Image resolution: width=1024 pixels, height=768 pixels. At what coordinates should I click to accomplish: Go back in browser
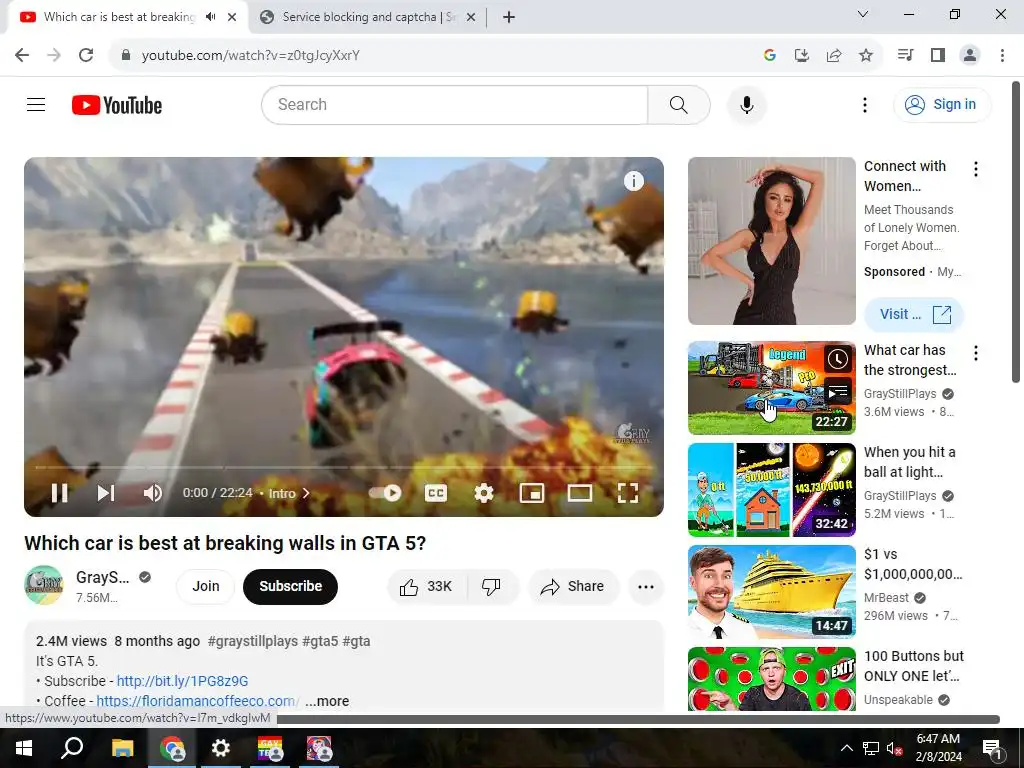point(22,55)
